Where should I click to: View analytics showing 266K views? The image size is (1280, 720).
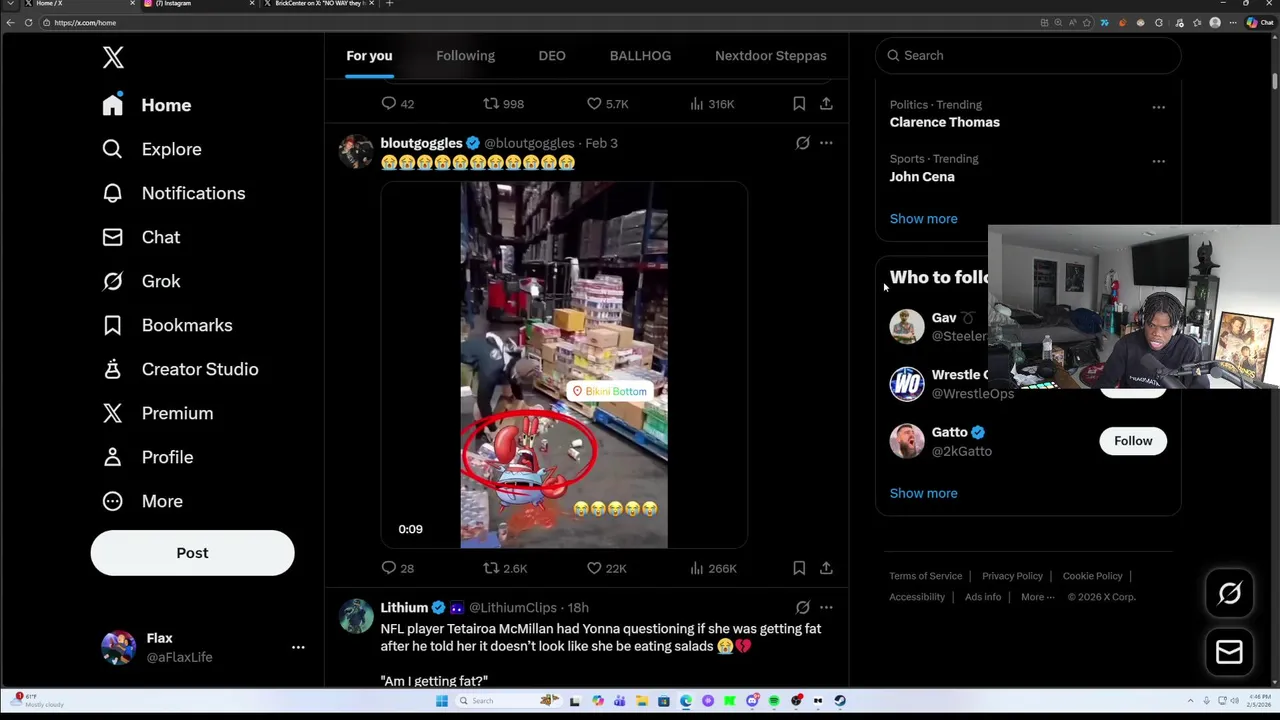click(x=713, y=568)
